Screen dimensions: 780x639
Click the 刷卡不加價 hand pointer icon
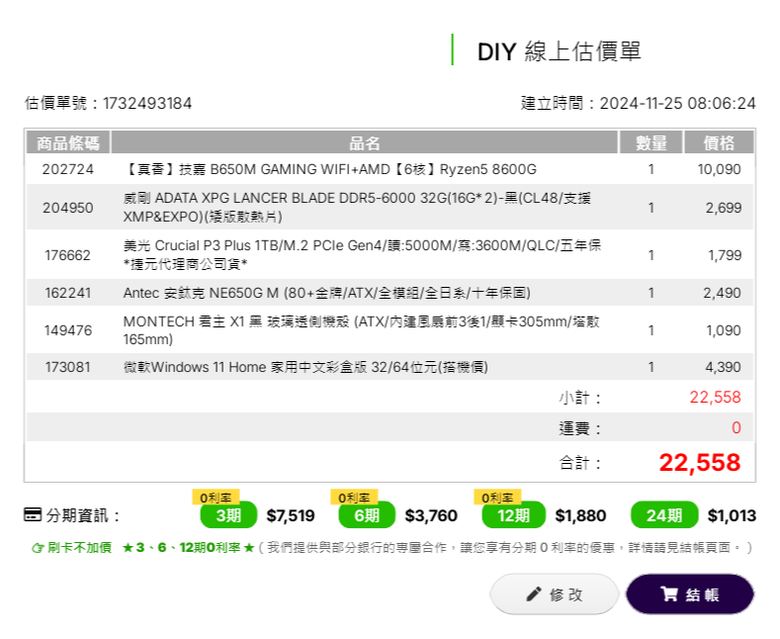(37, 548)
